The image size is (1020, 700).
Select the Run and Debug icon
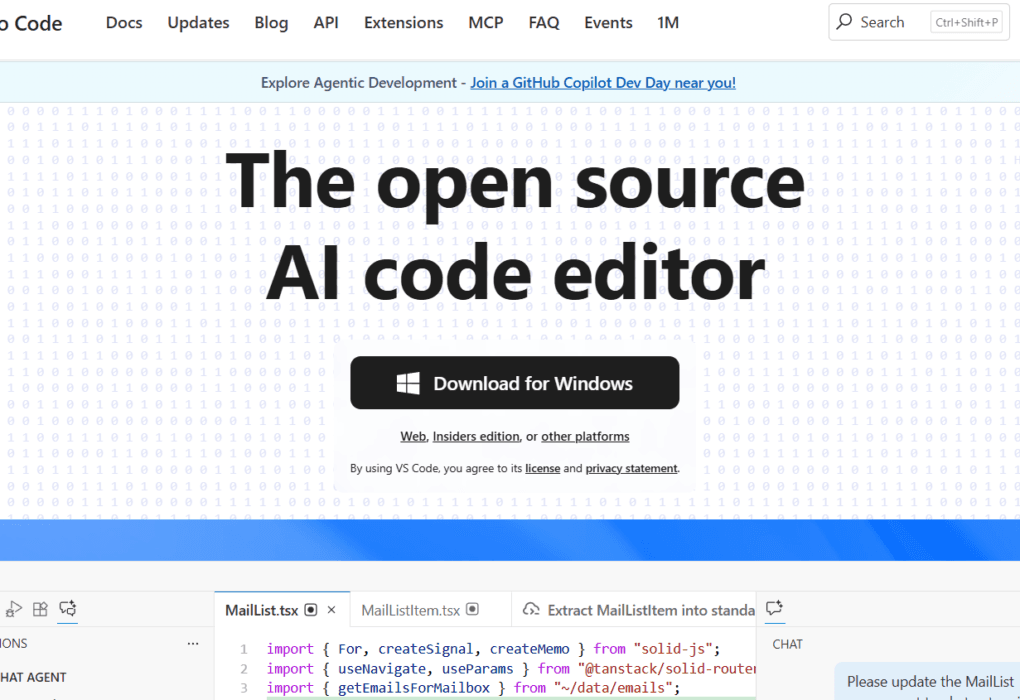click(15, 609)
